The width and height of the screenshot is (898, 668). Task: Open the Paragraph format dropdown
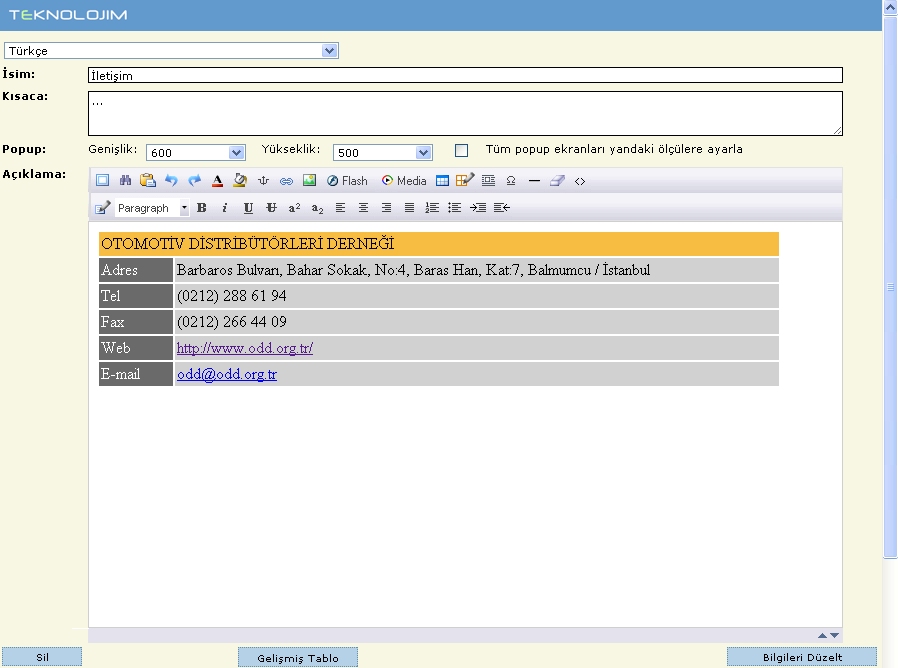click(152, 207)
